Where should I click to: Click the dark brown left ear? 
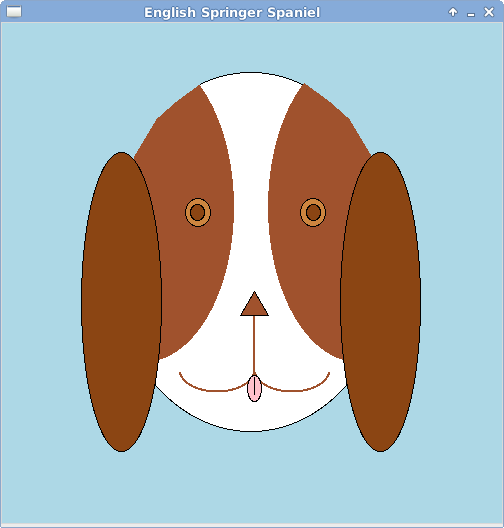[121, 302]
